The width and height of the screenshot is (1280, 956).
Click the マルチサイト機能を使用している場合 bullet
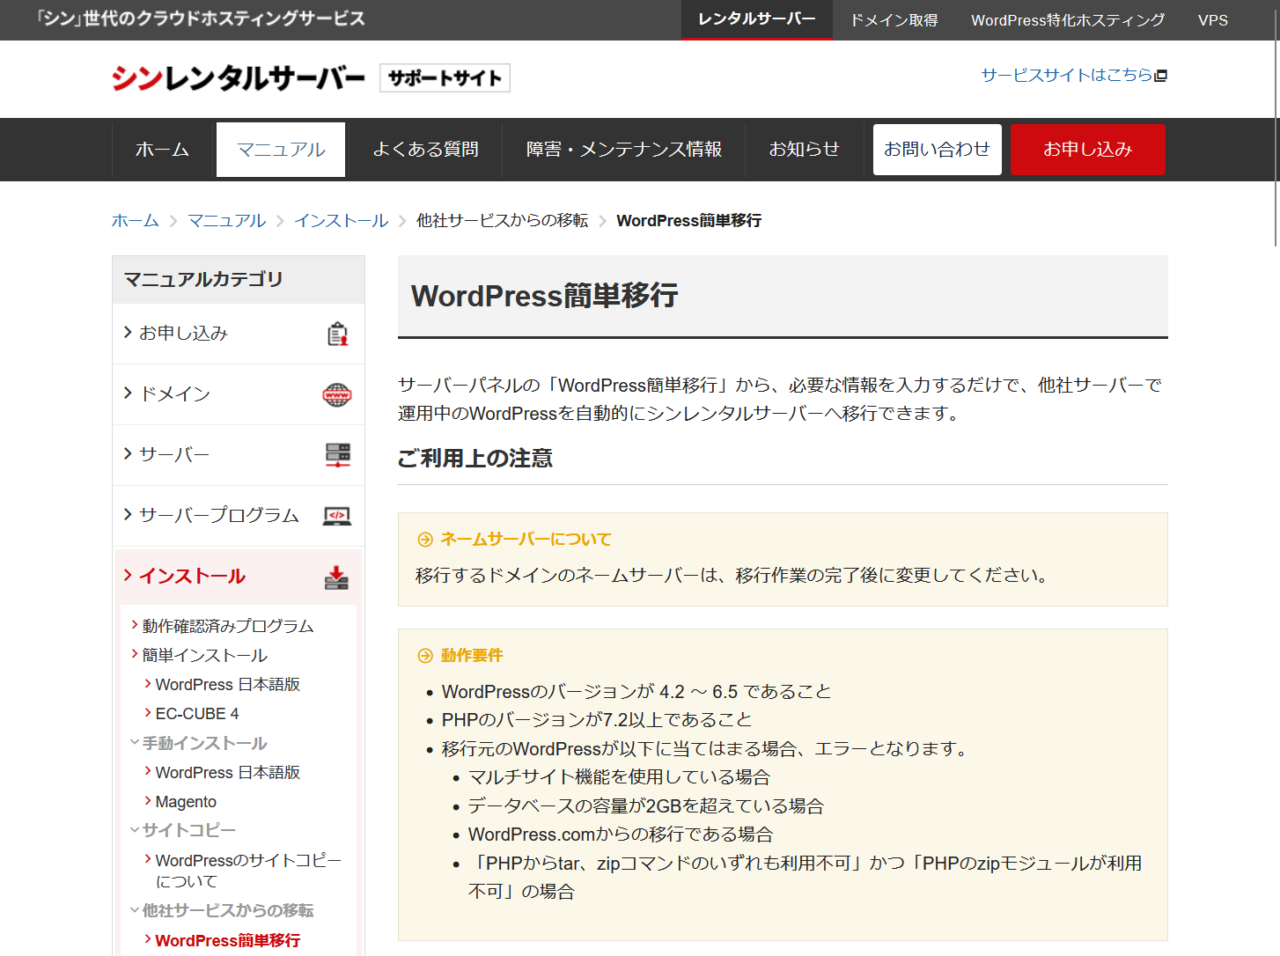click(x=619, y=778)
